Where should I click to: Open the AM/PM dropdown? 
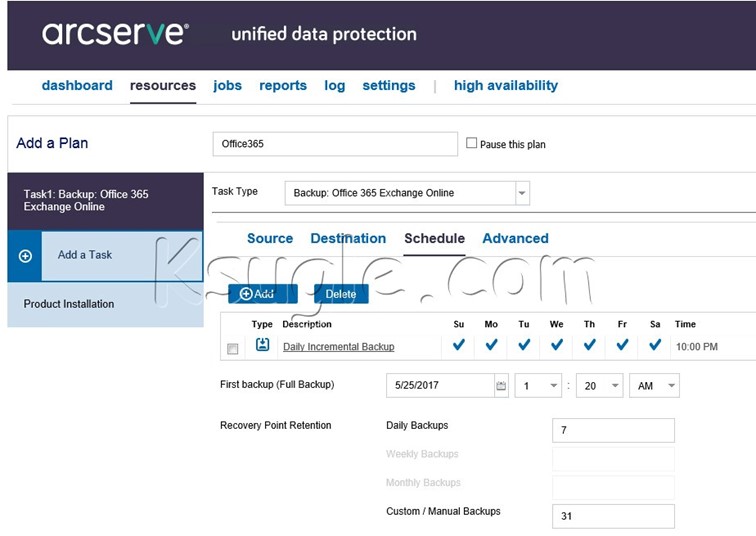654,386
